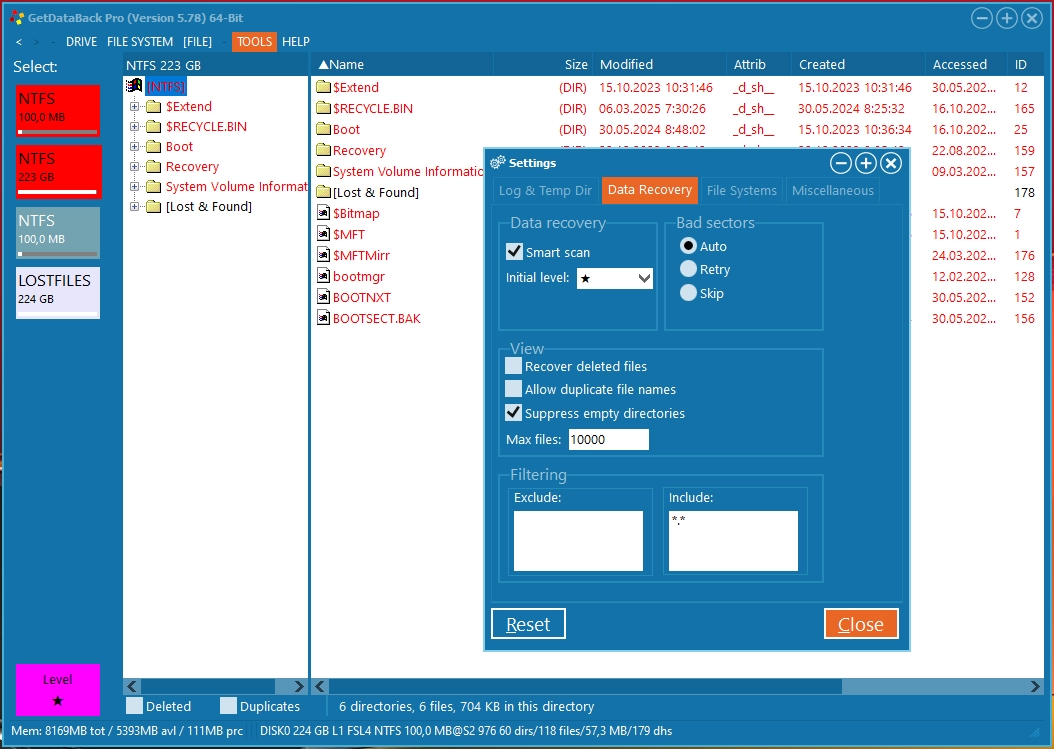This screenshot has height=749, width=1054.
Task: Click the [Lost & Found] folder icon in list
Action: (323, 192)
